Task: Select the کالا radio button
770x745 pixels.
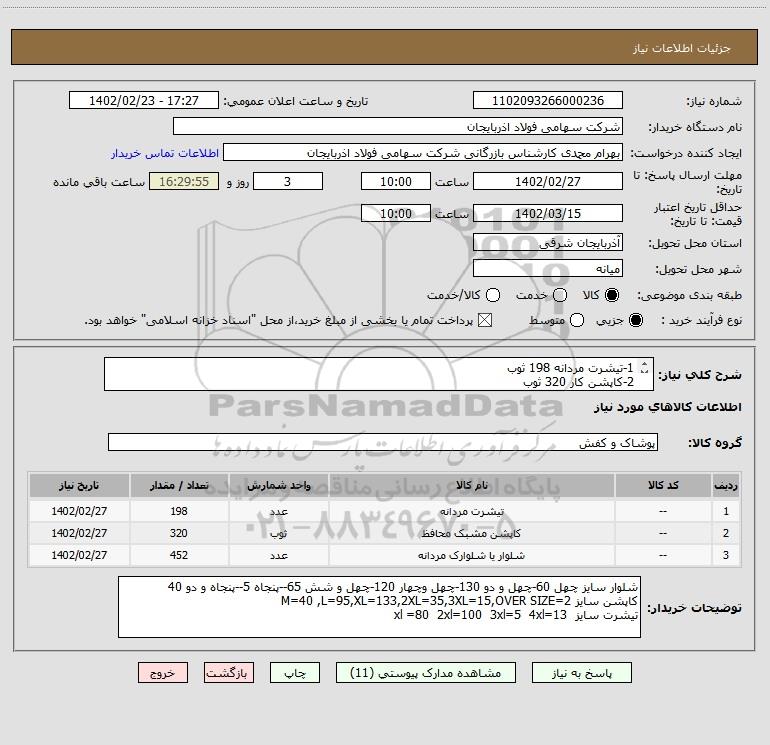Action: (x=612, y=295)
